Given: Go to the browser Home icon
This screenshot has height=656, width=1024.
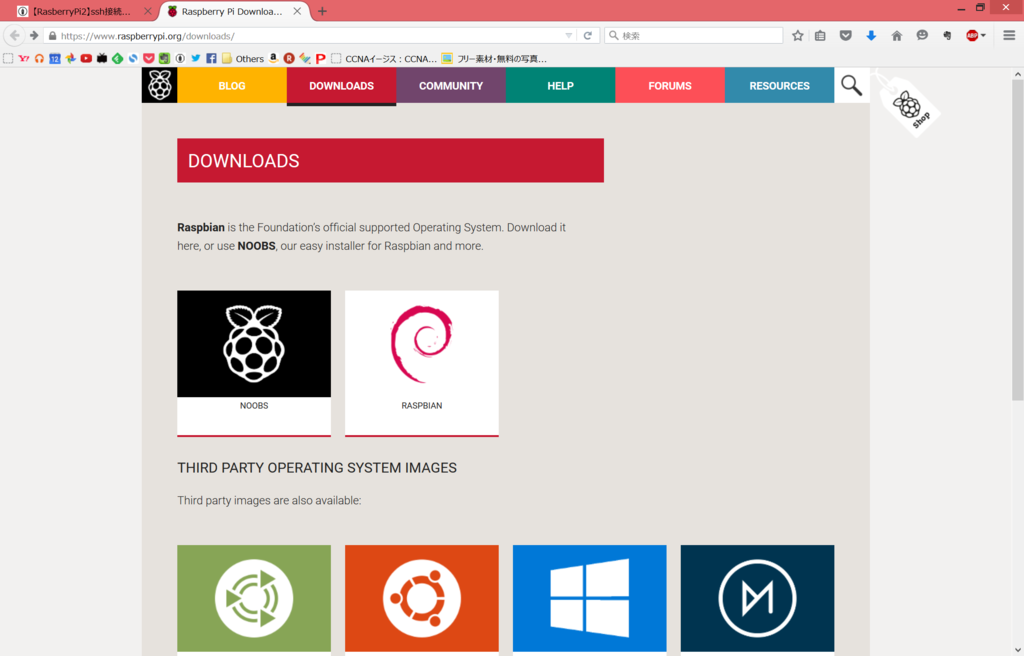Looking at the screenshot, I should 897,35.
